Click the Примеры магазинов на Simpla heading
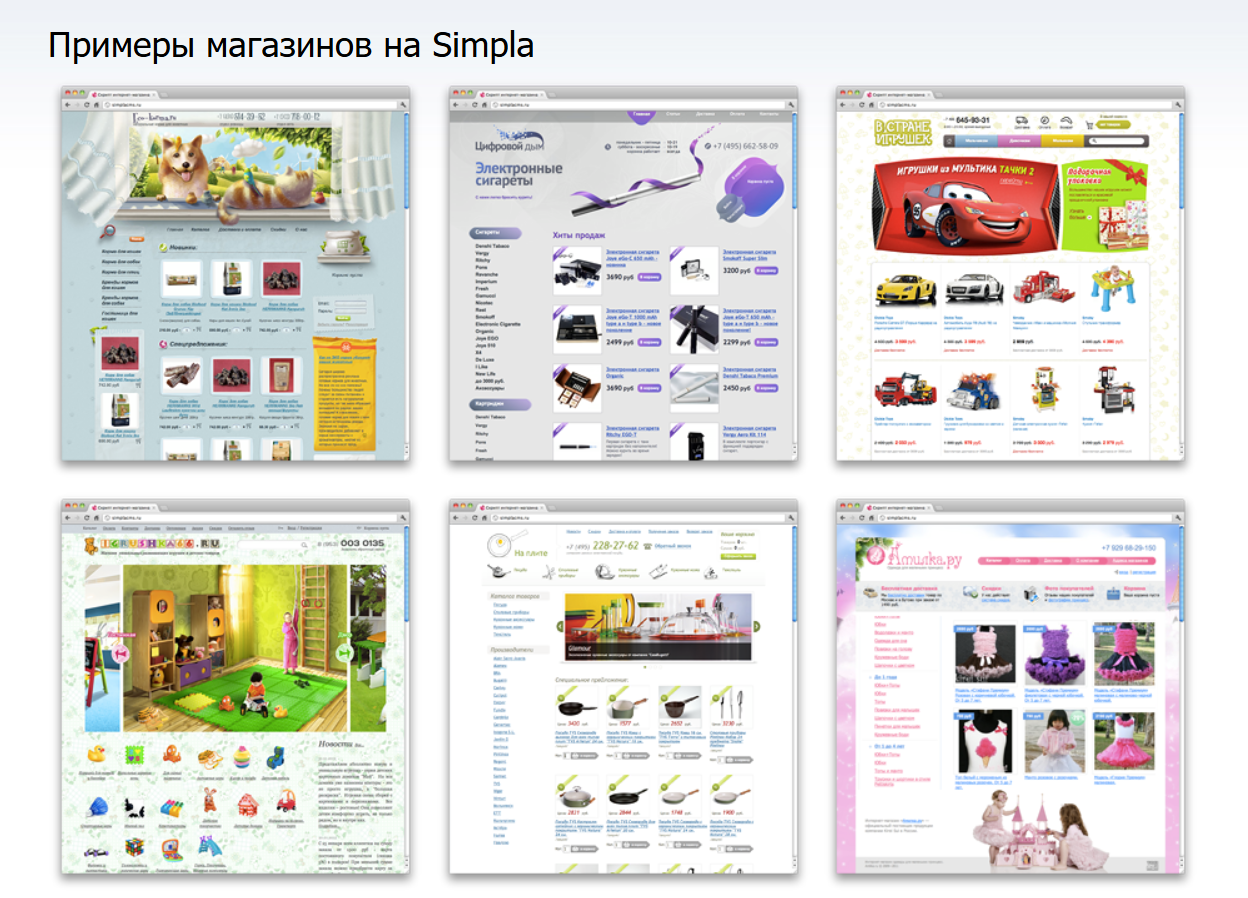Screen dimensions: 1248x898 coord(291,46)
